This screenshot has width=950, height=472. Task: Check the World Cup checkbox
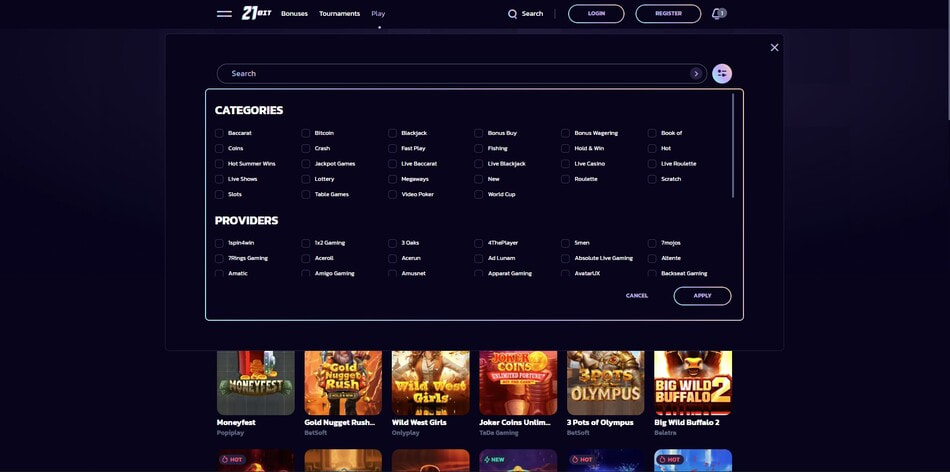[x=479, y=194]
